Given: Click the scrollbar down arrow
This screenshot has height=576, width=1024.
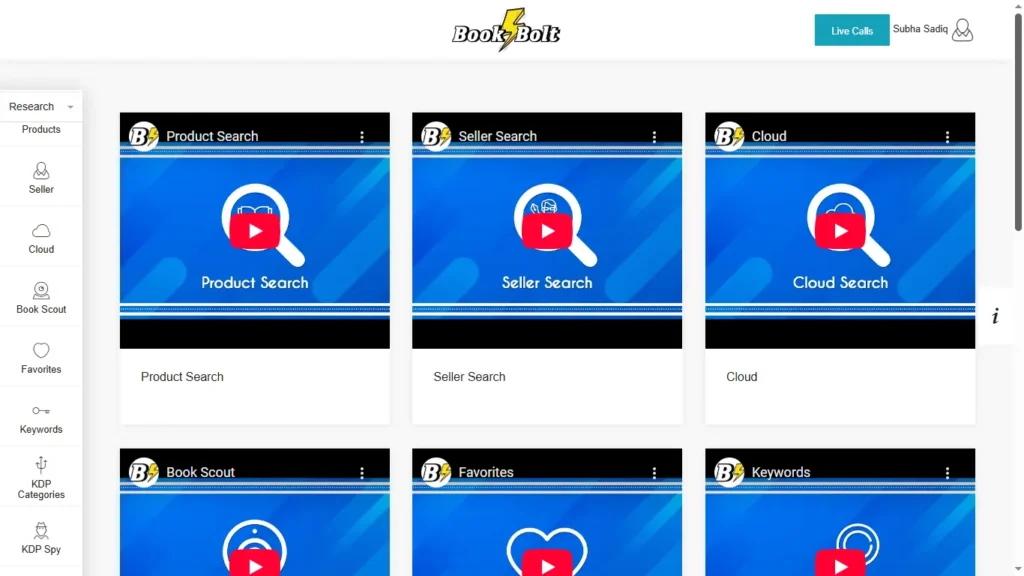Looking at the screenshot, I should click(x=1017, y=570).
